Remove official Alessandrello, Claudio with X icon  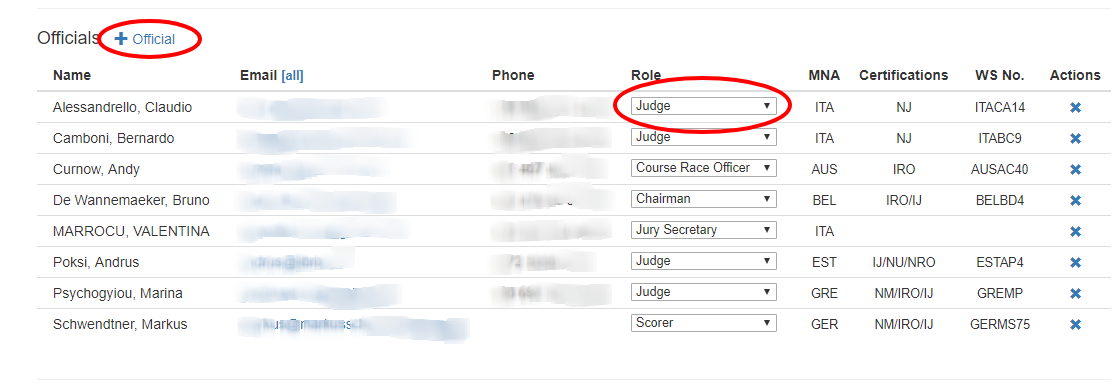pos(1075,108)
